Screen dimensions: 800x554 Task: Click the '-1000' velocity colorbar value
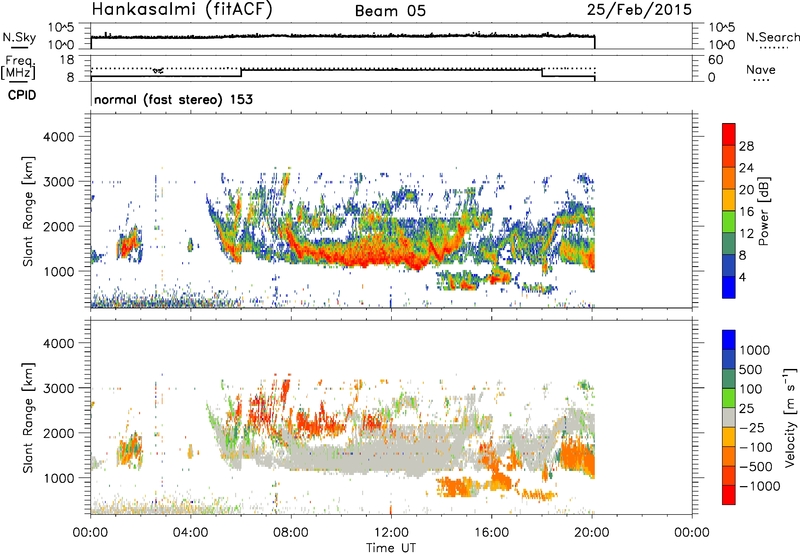(760, 486)
